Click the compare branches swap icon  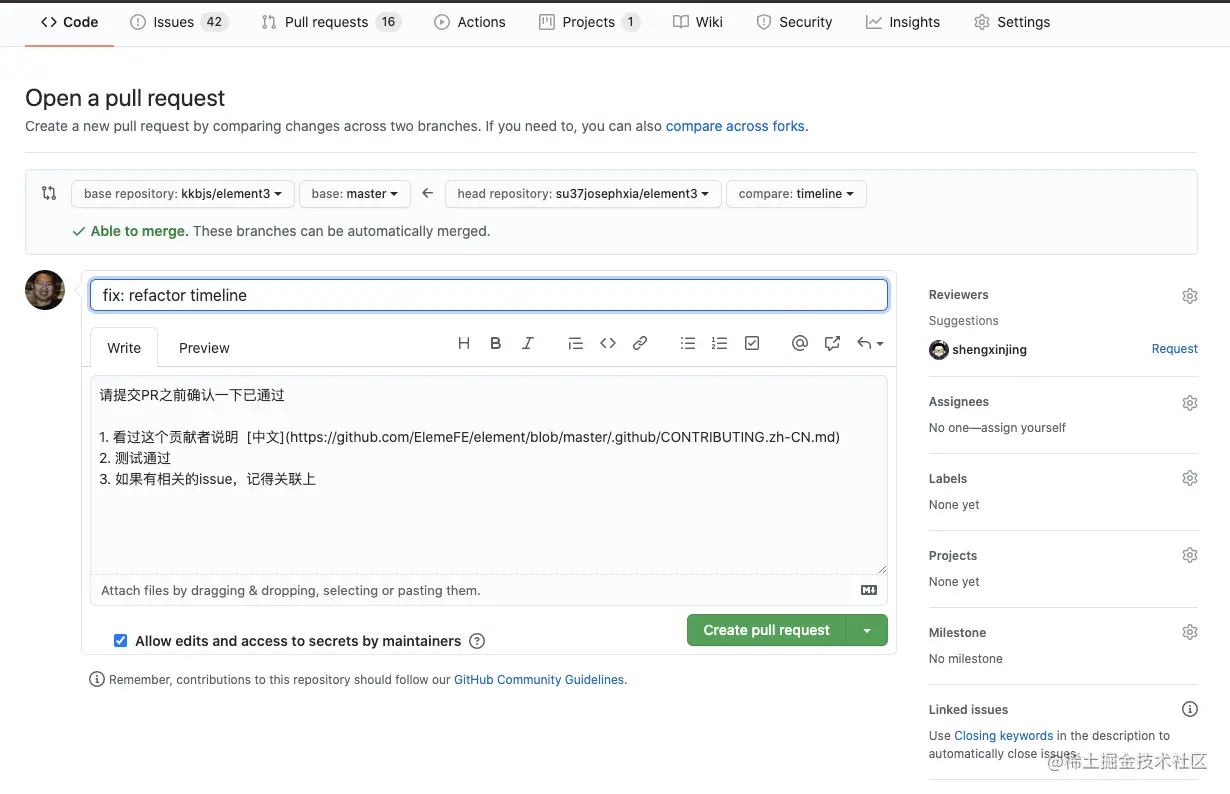[x=49, y=193]
